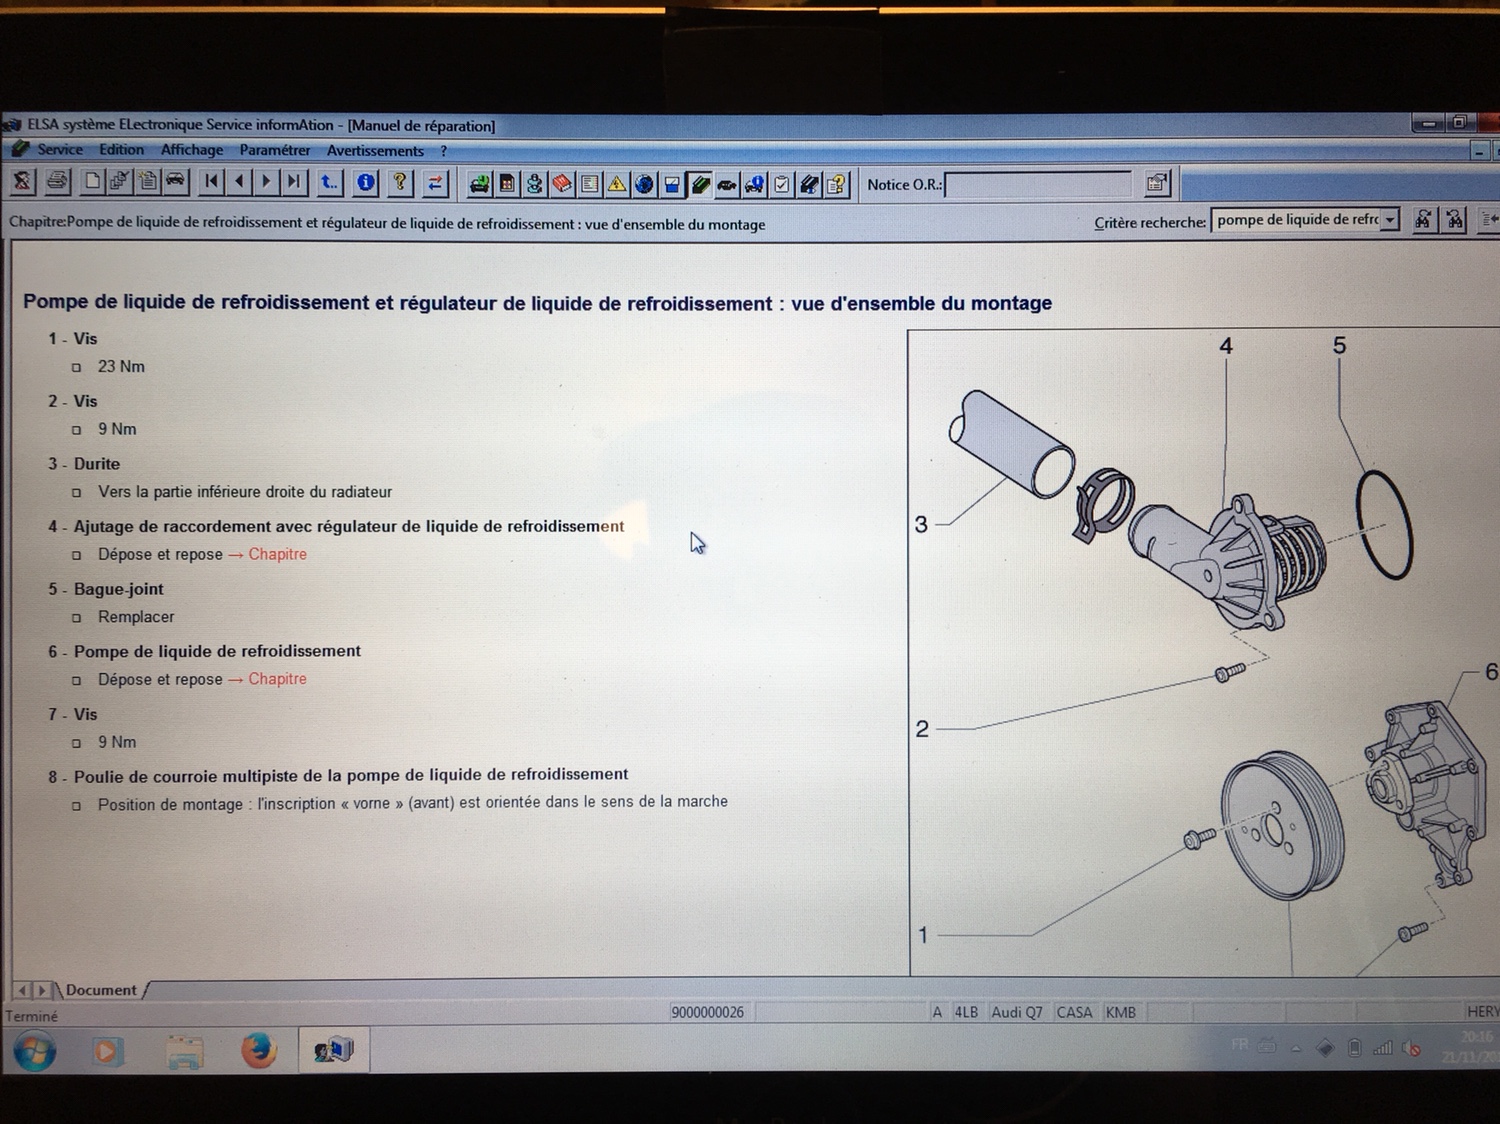Follow the Chapitre link under Pompe de liquide
The width and height of the screenshot is (1500, 1124).
277,679
